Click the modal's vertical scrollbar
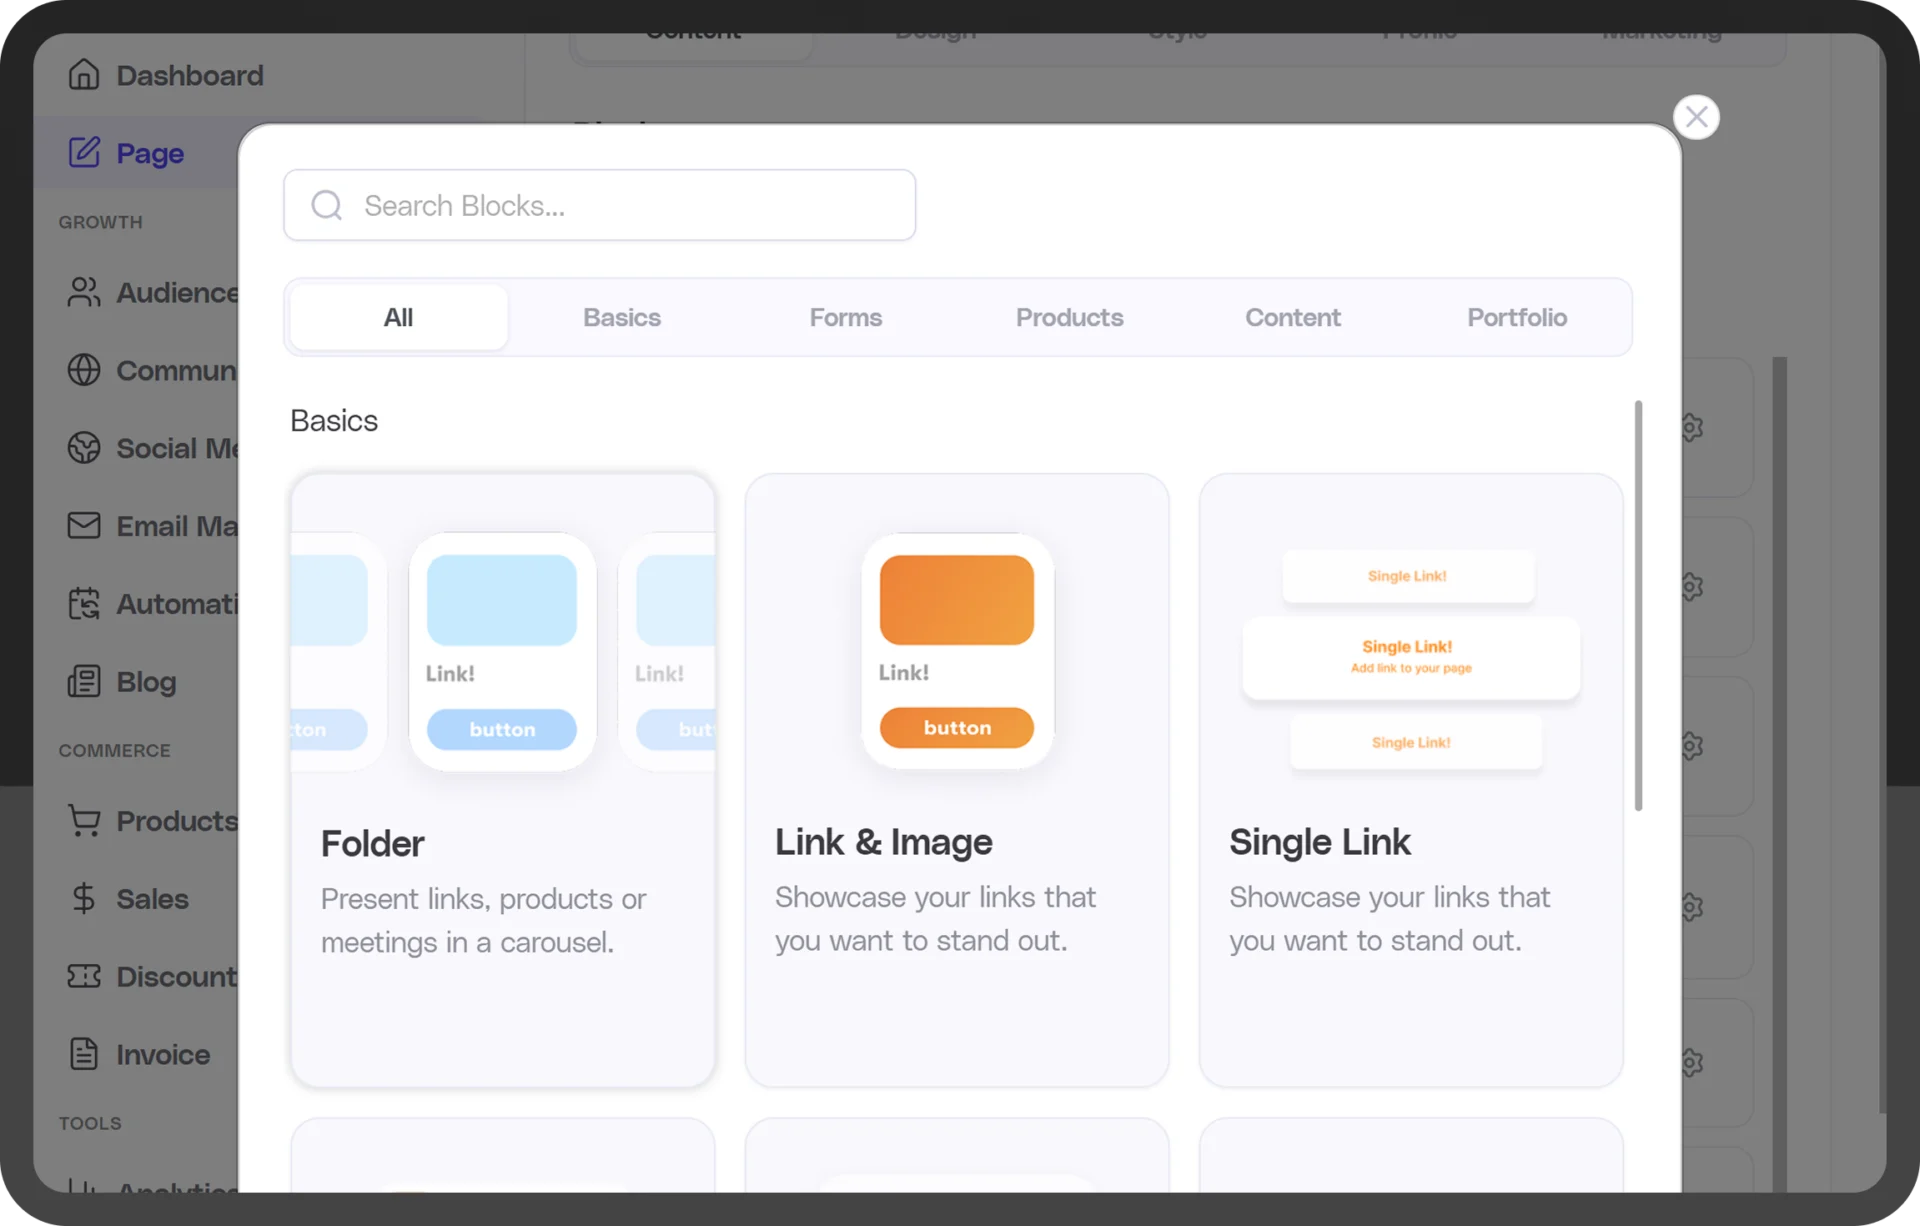The width and height of the screenshot is (1920, 1226). 1638,605
